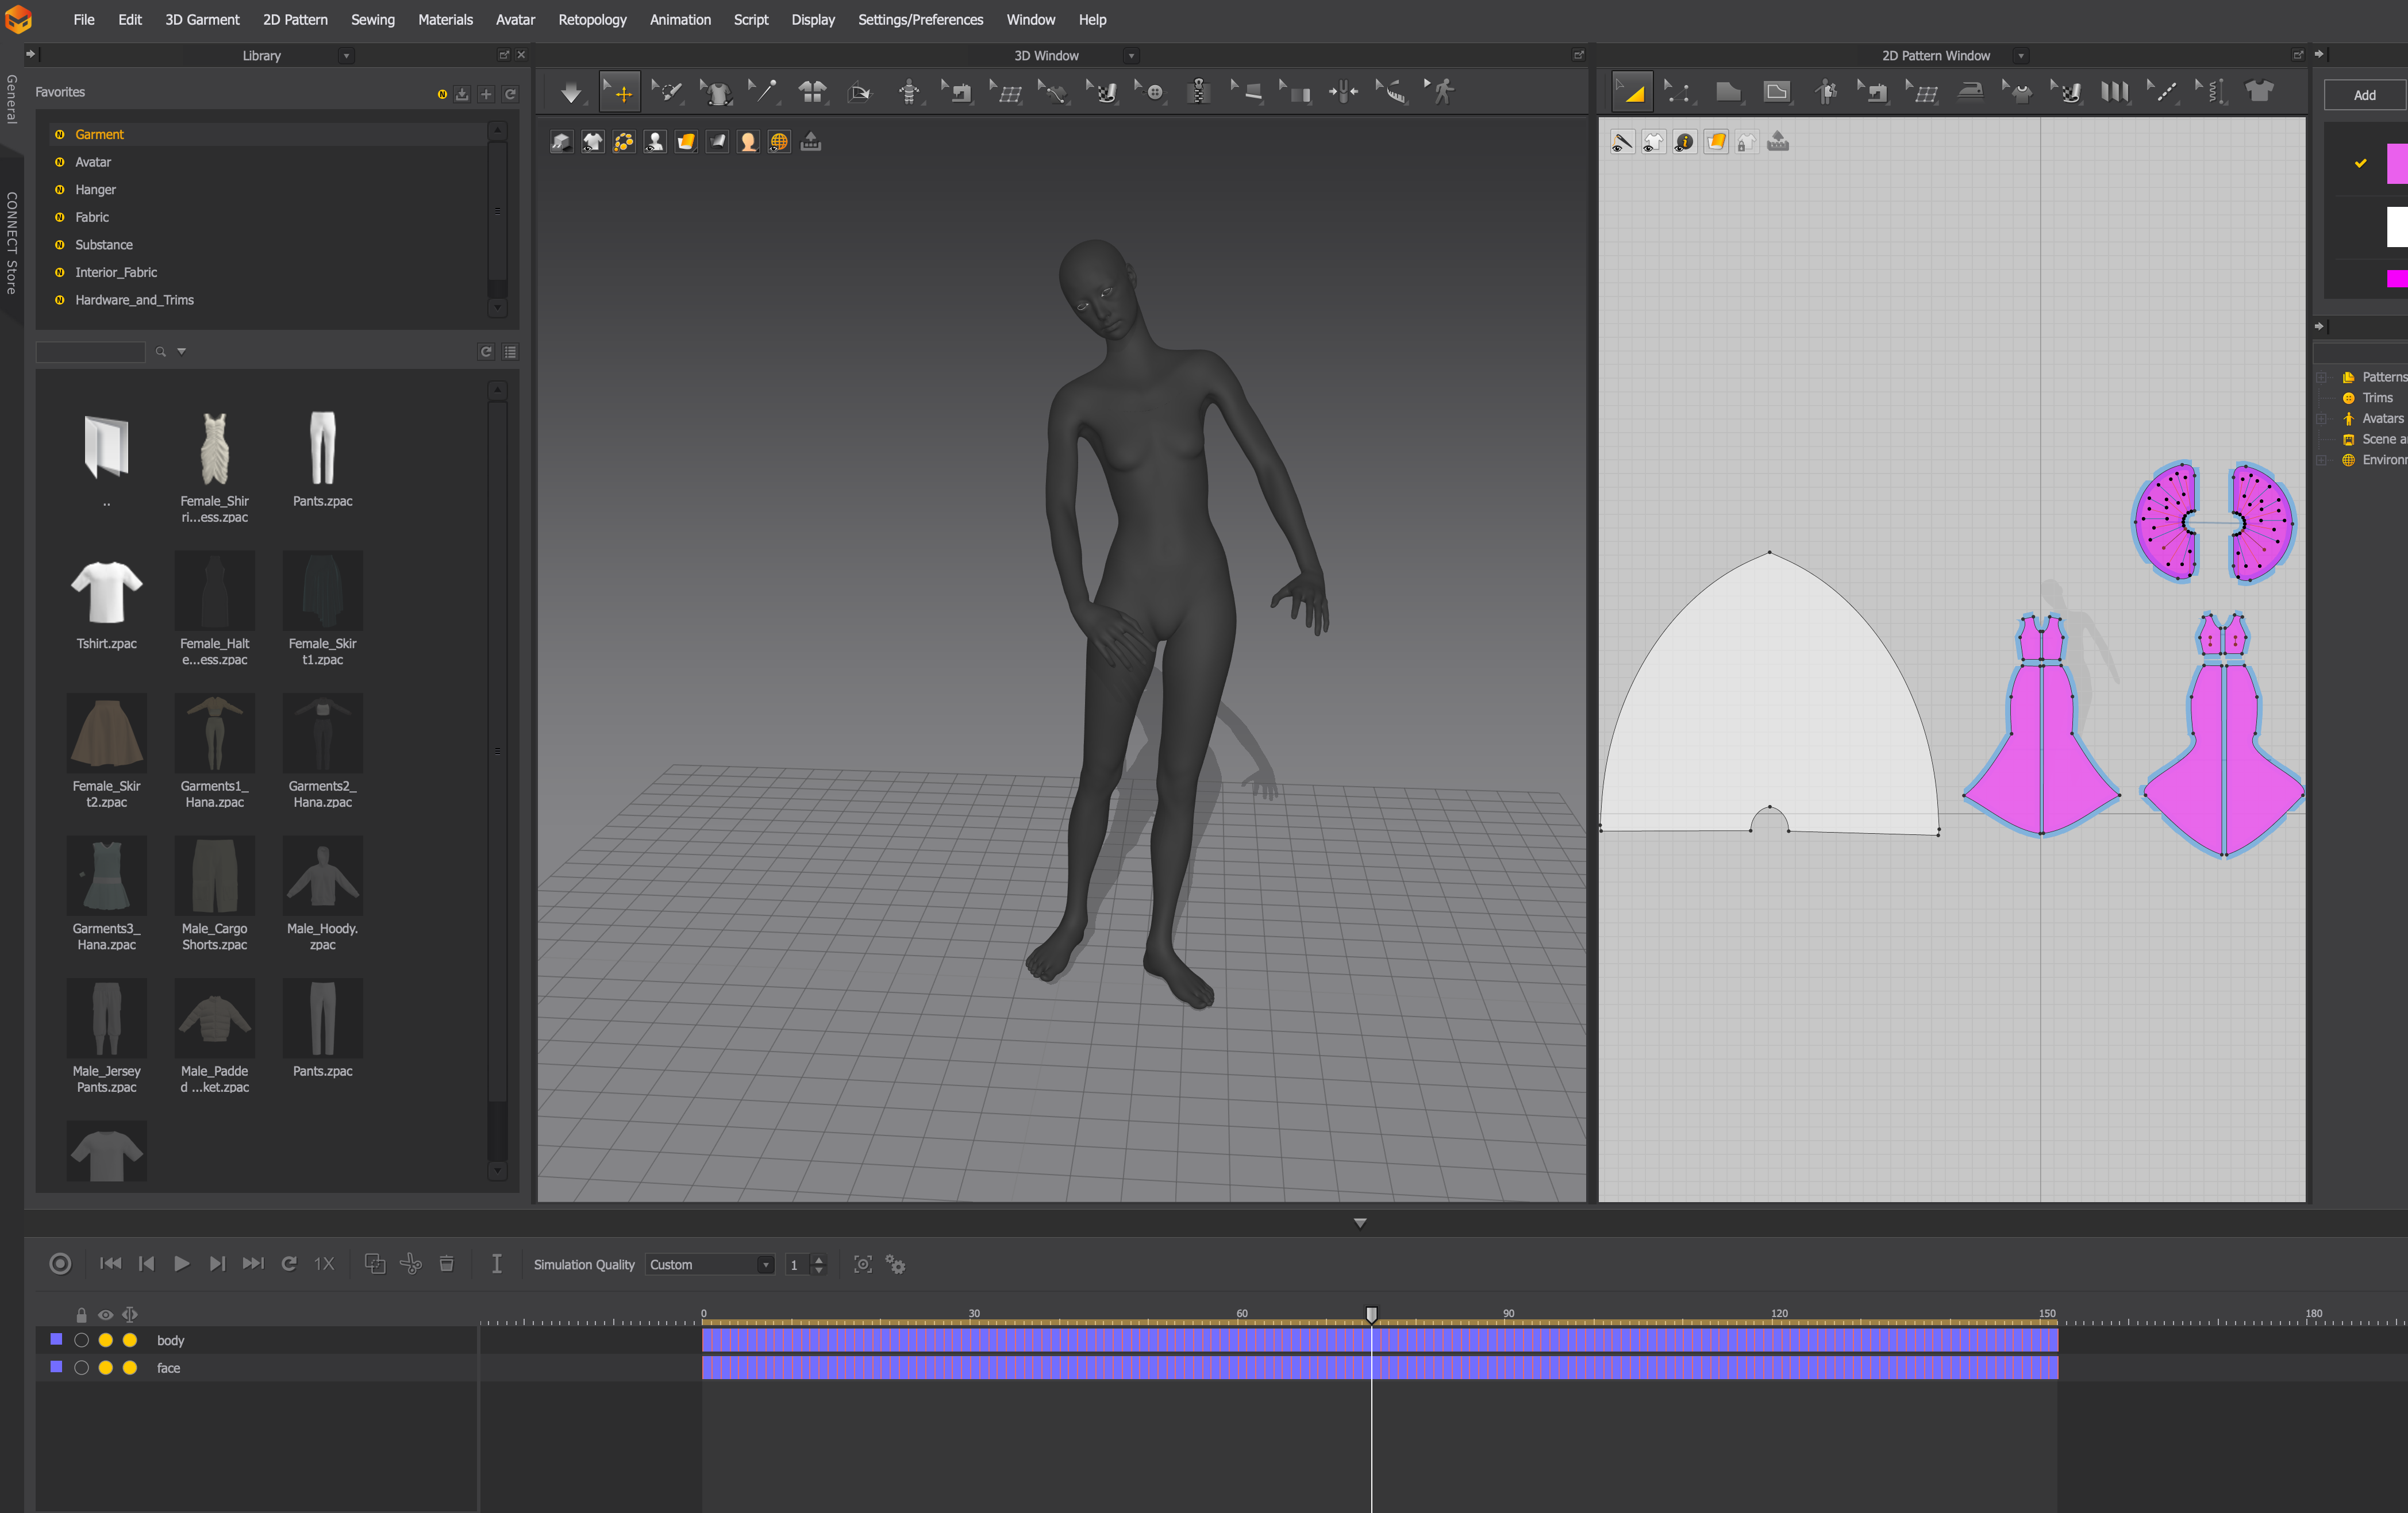Select the Select/Move tool in 3D Window
This screenshot has height=1513, width=2408.
point(619,93)
